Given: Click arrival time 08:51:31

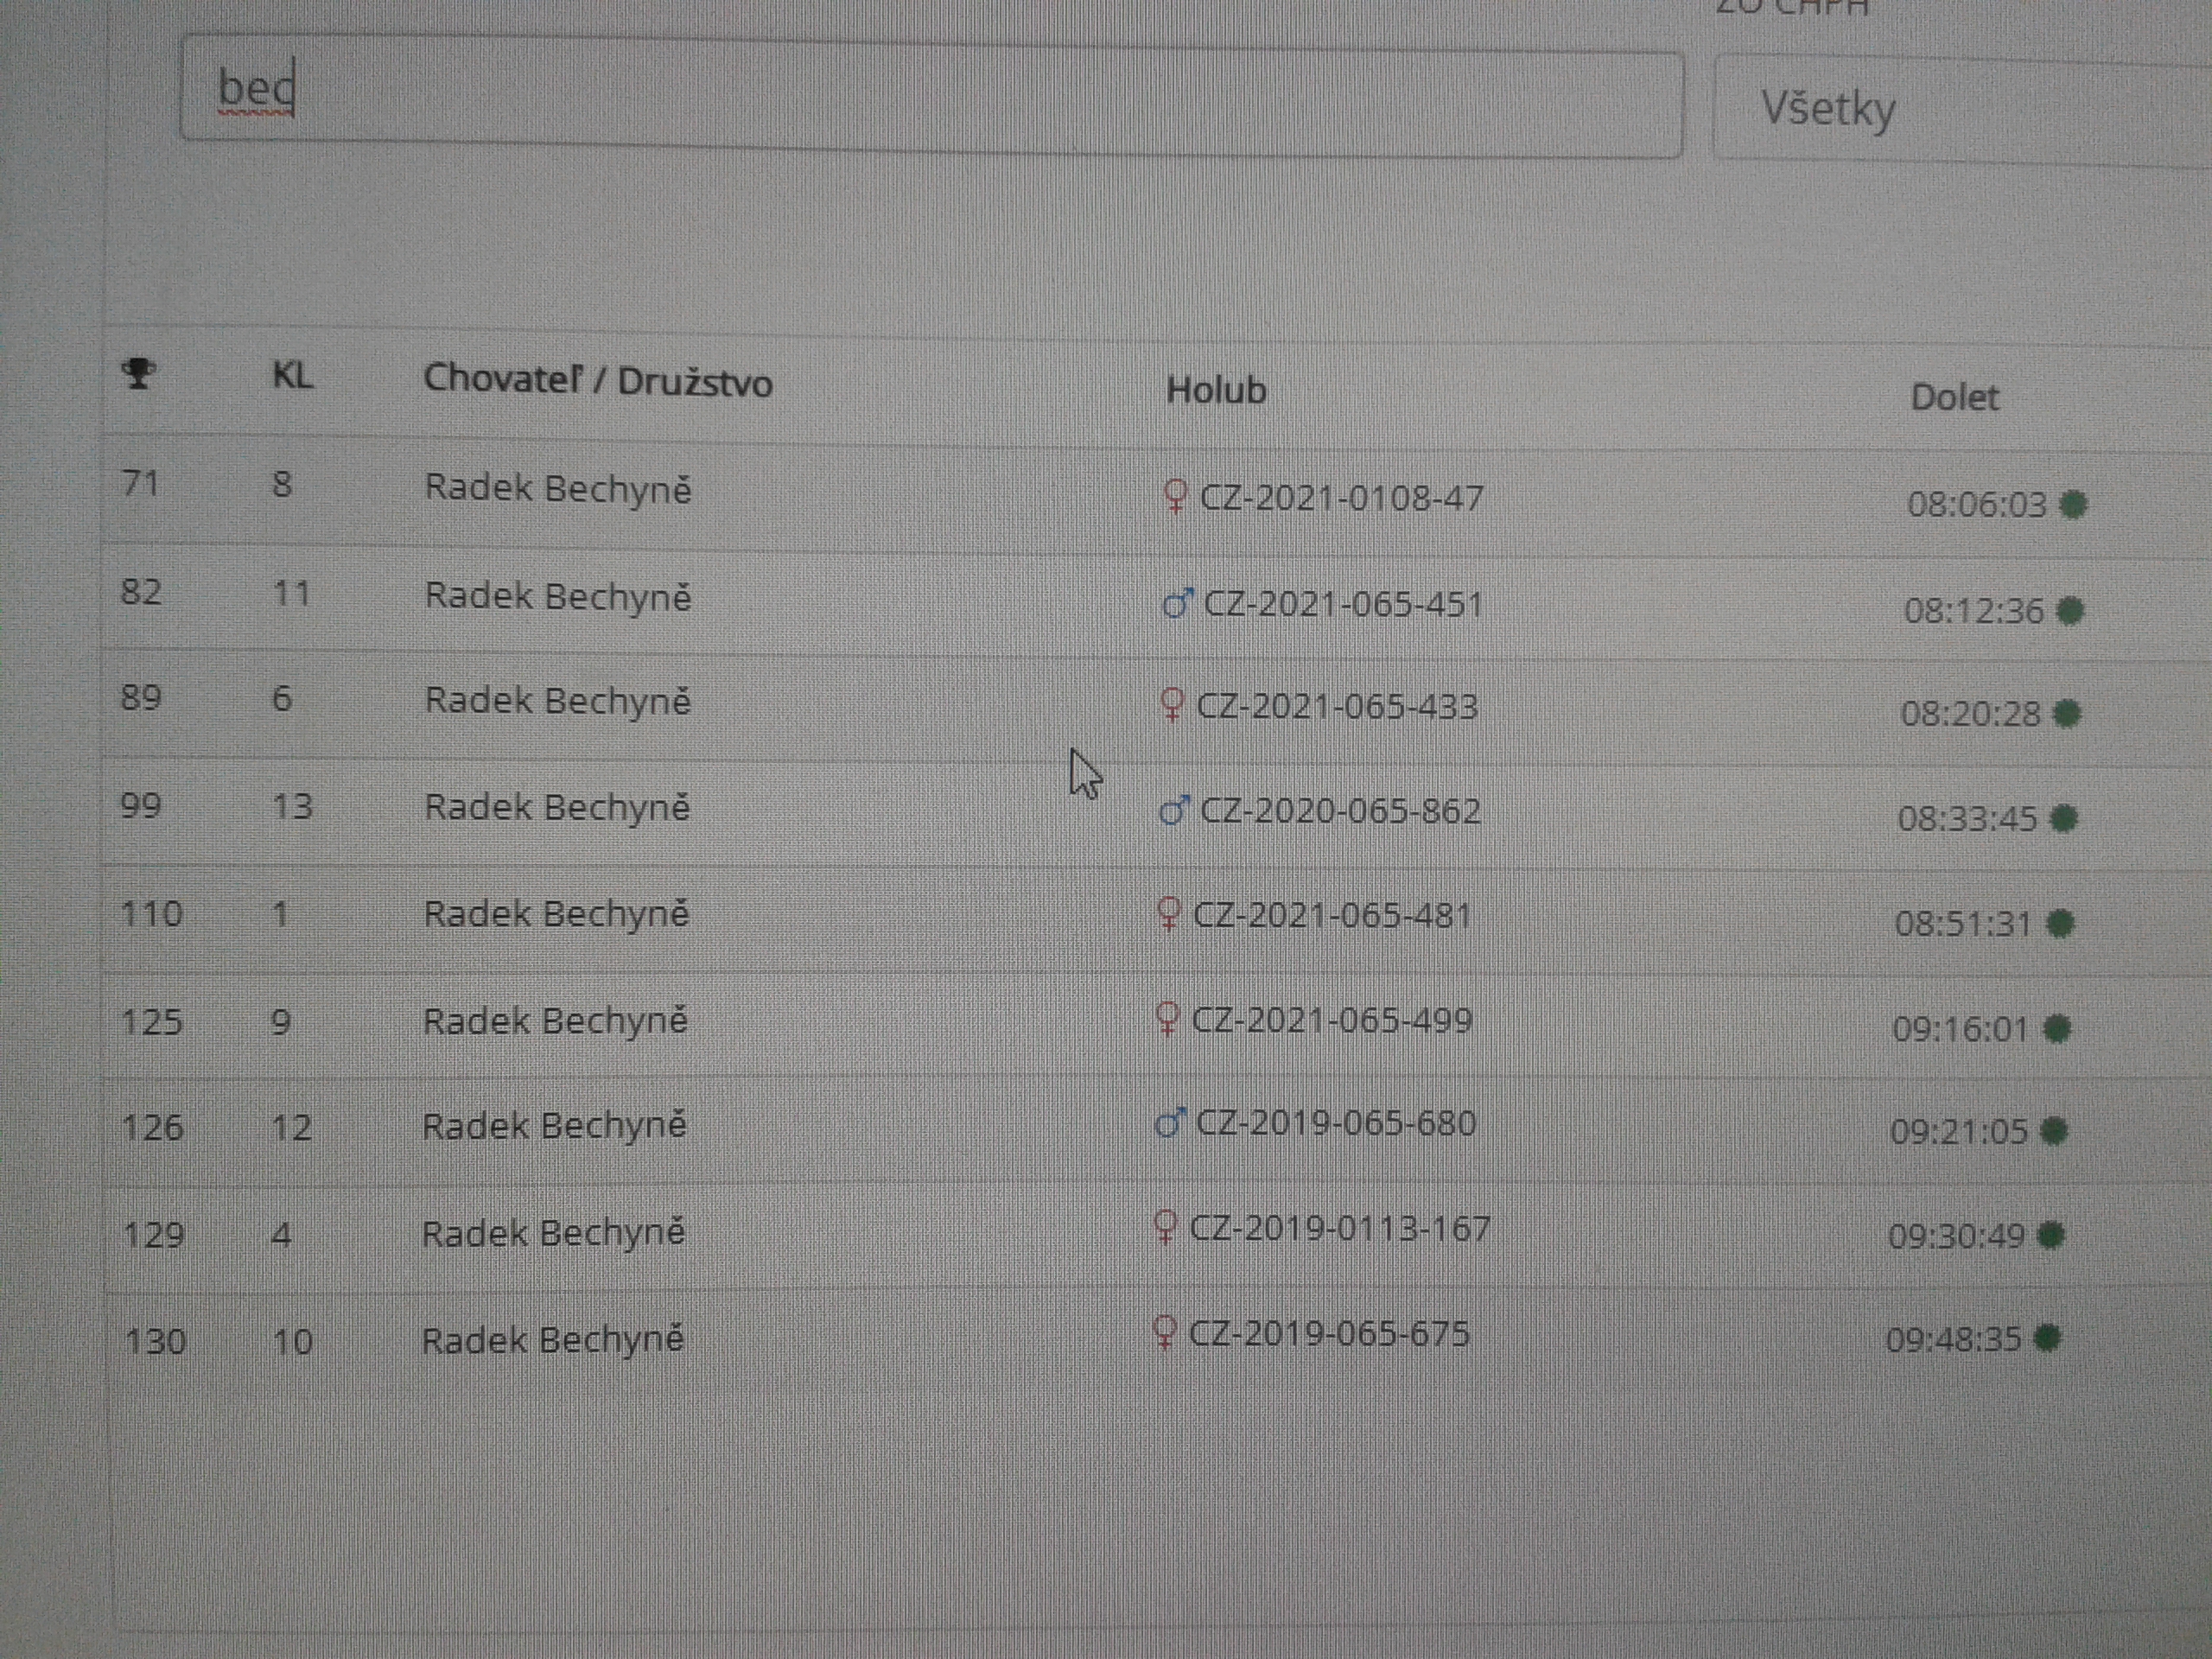Looking at the screenshot, I should click(1963, 923).
